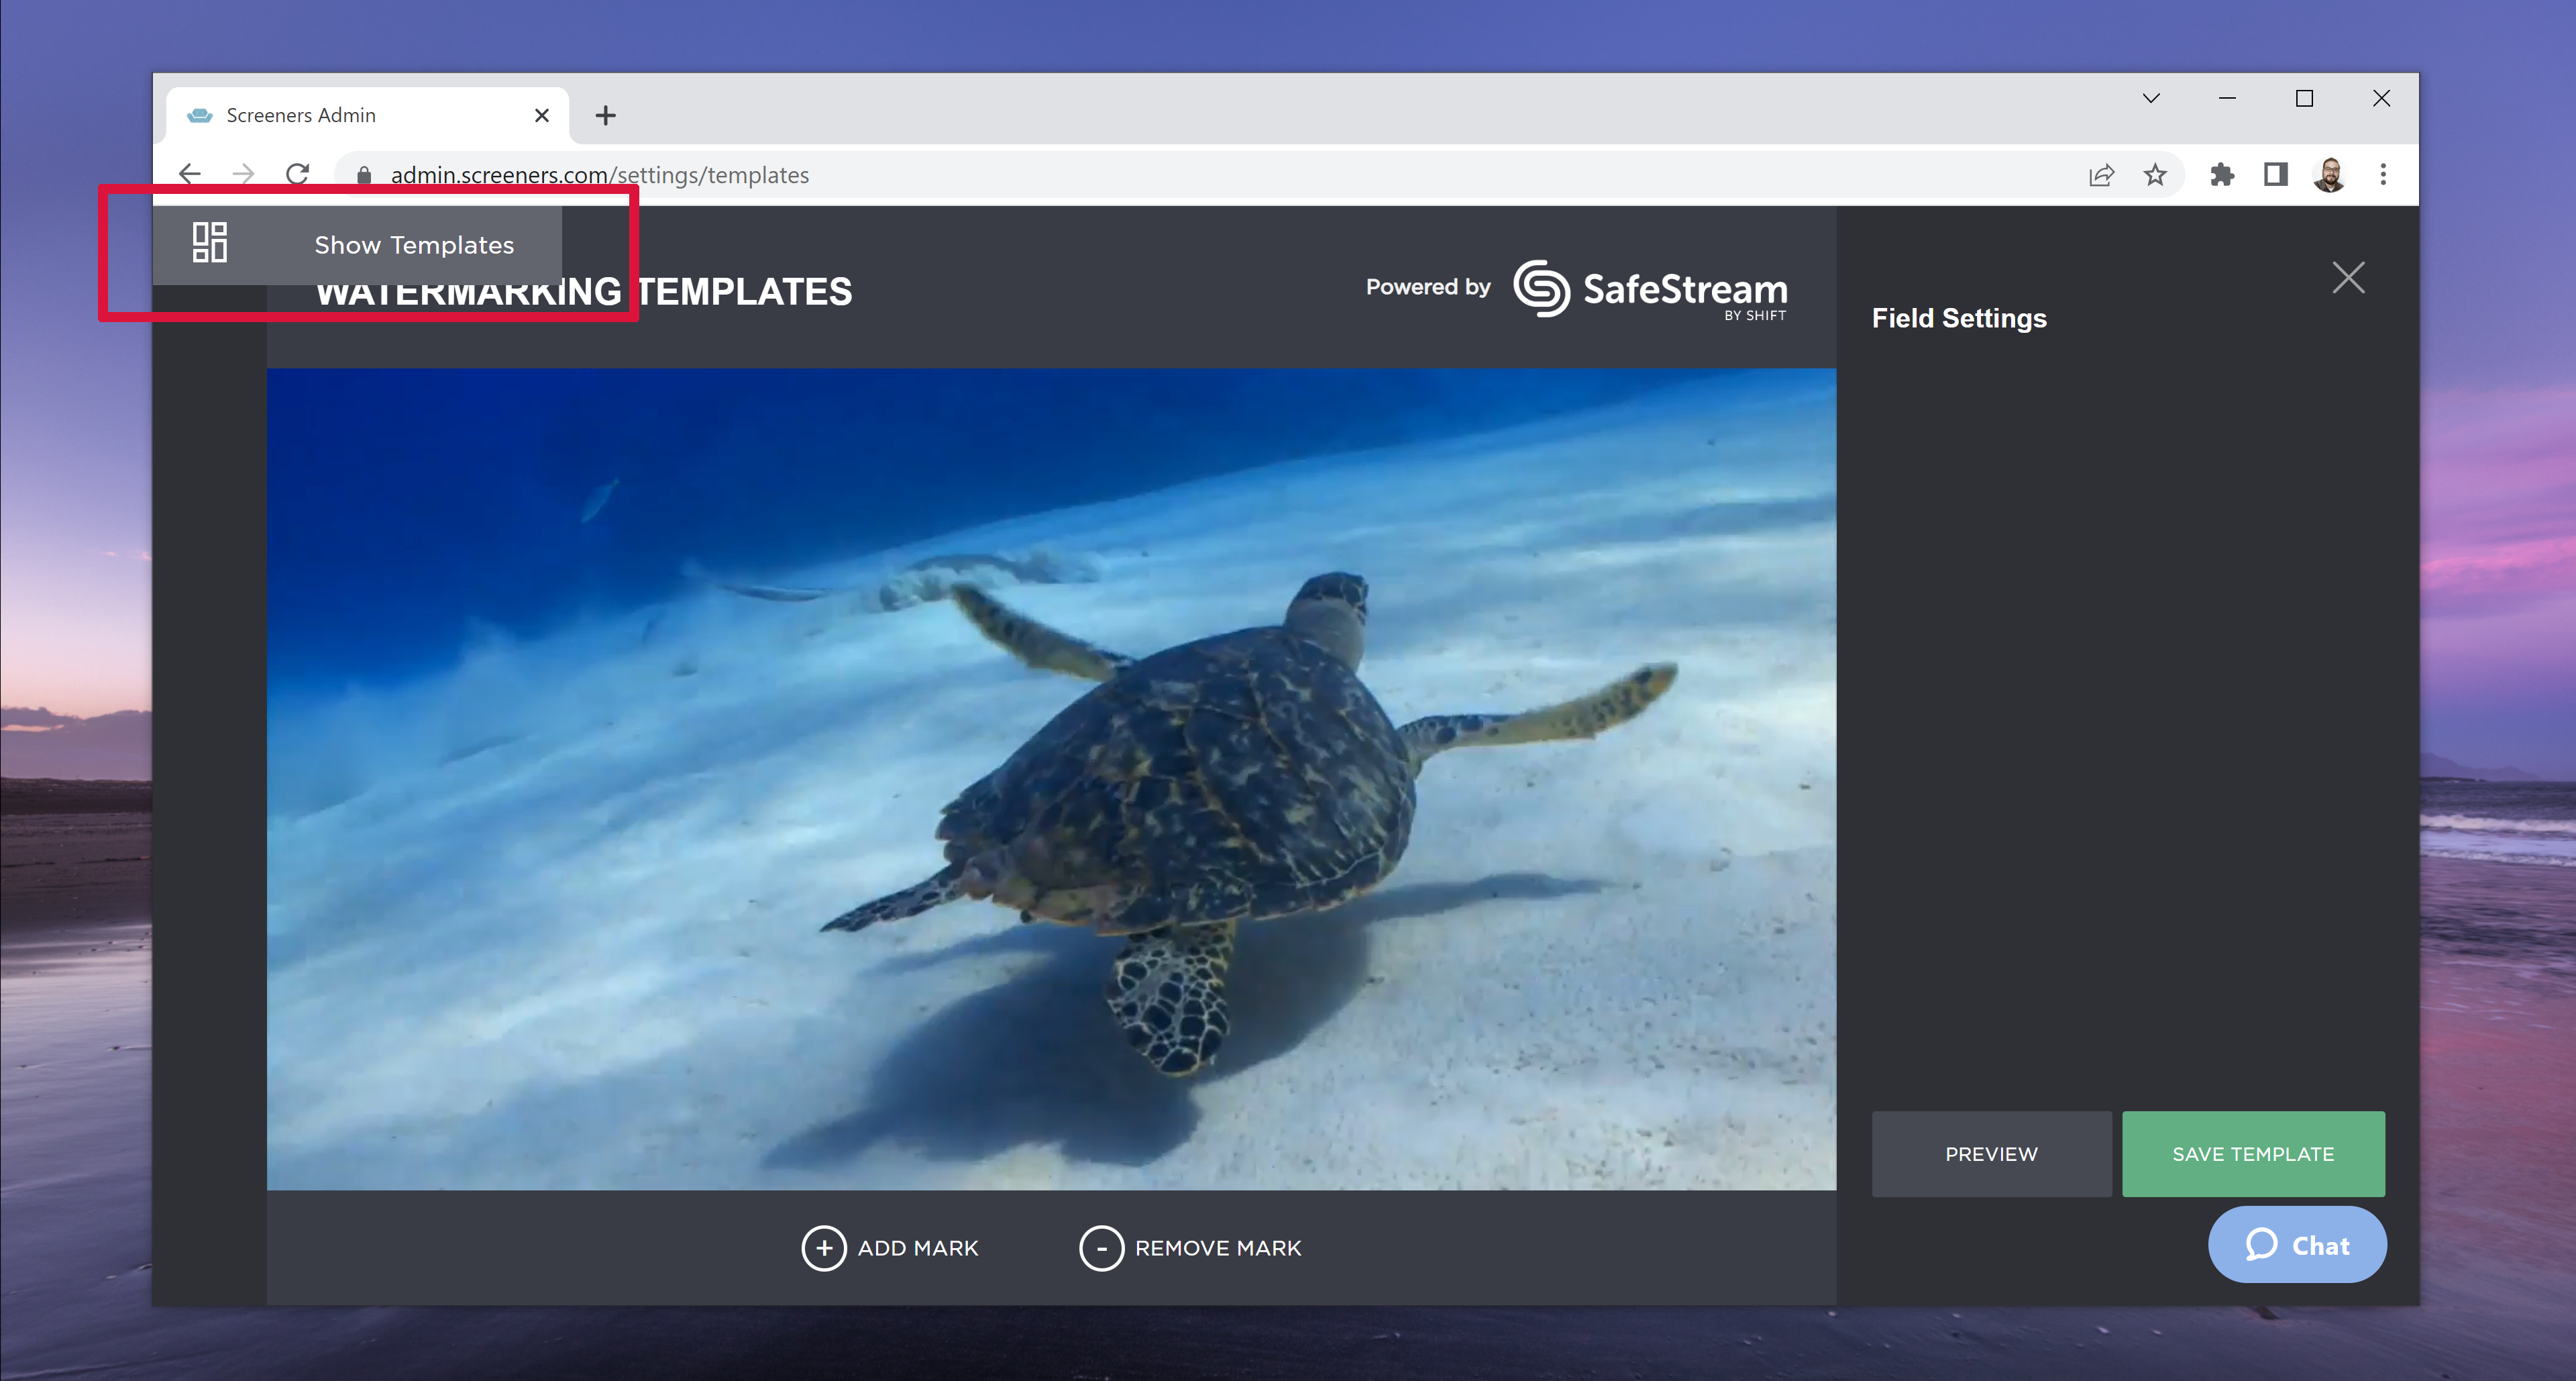This screenshot has width=2576, height=1381.
Task: Click the share page icon
Action: pyautogui.click(x=2101, y=175)
